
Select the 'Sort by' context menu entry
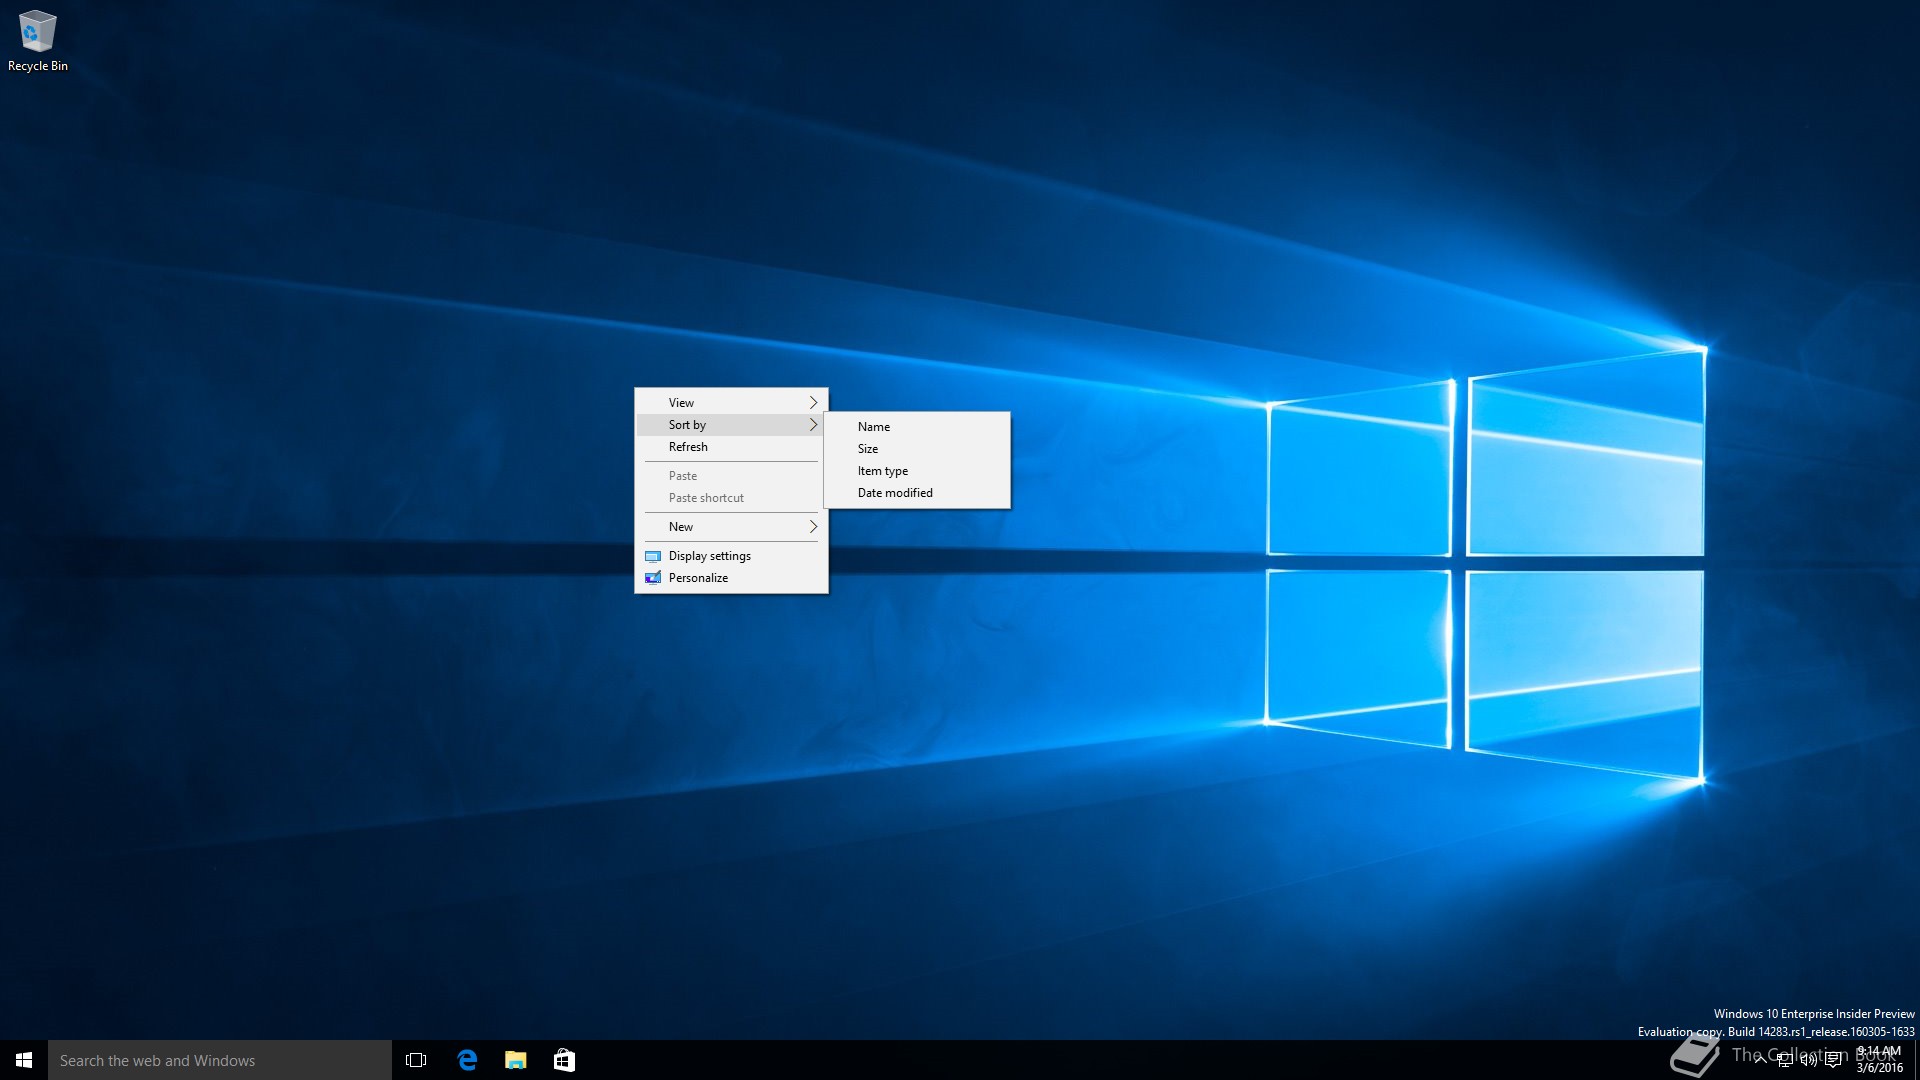[731, 425]
